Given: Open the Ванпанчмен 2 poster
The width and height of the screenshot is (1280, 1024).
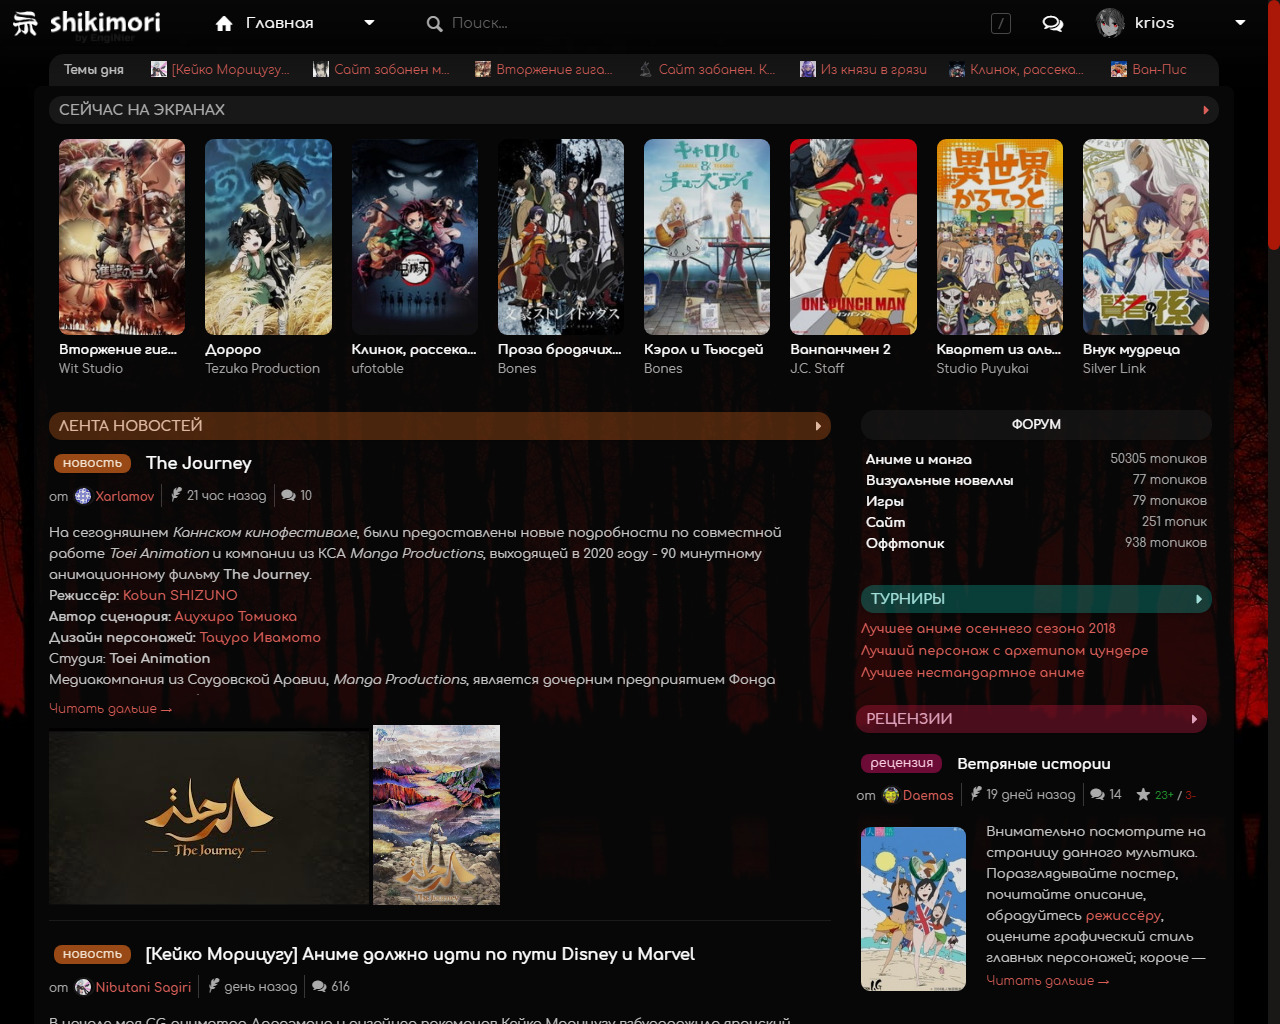Looking at the screenshot, I should [853, 237].
